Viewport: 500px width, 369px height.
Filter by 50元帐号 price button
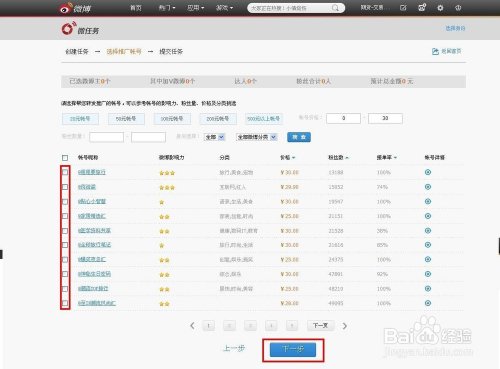[126, 119]
